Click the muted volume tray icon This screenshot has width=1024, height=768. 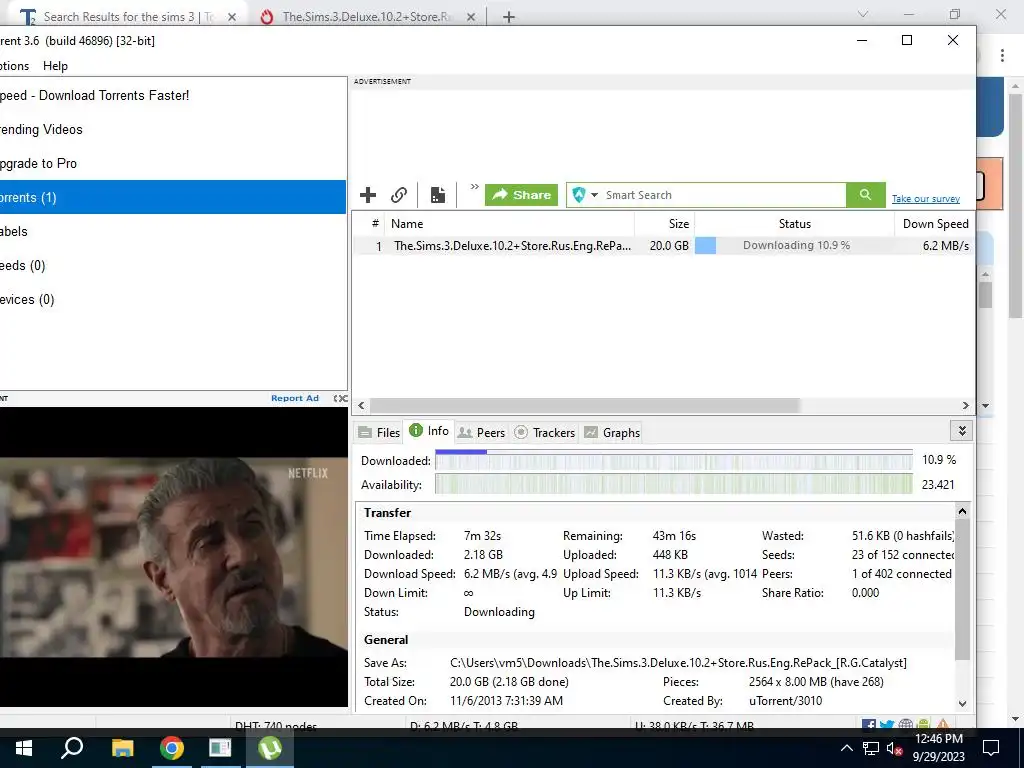(895, 748)
